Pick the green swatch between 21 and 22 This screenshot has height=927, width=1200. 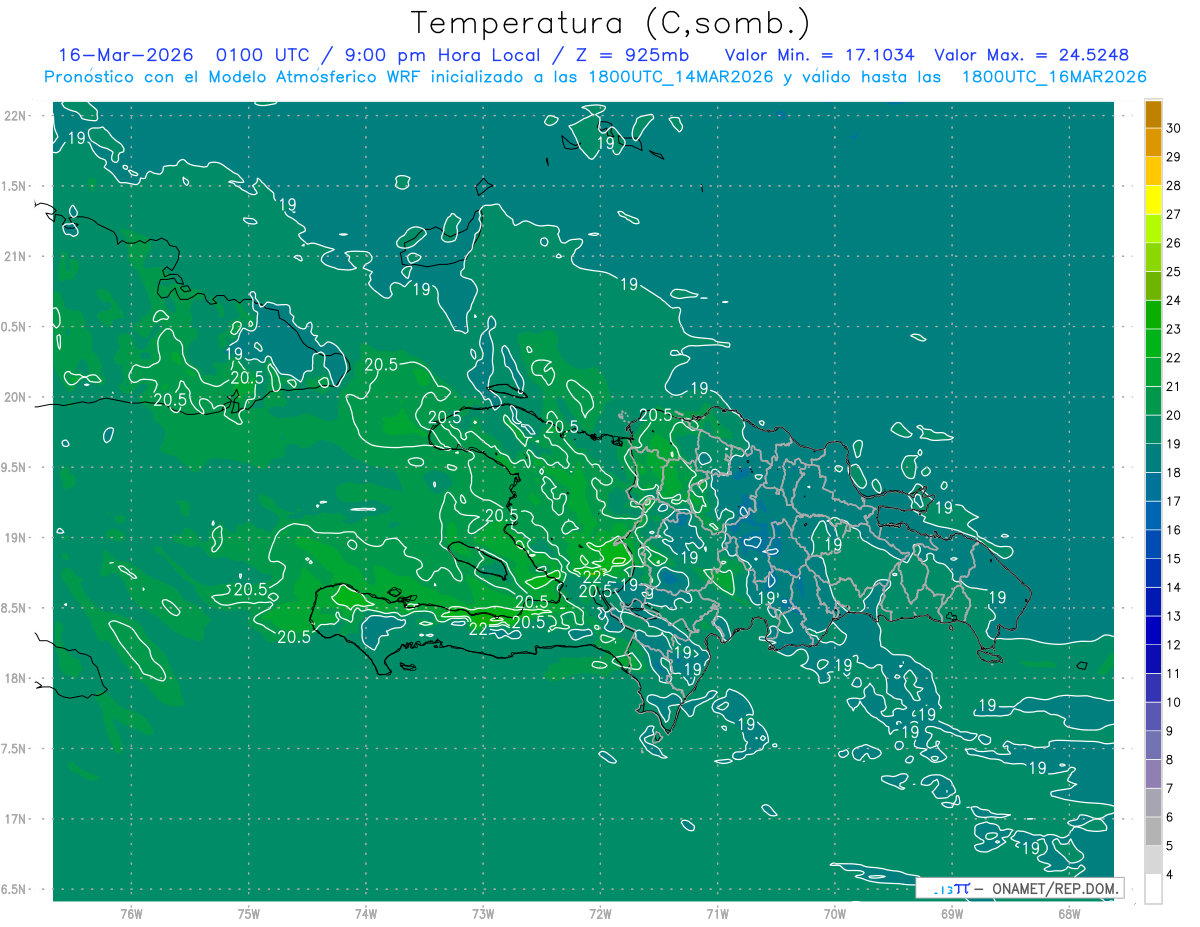[x=1153, y=372]
